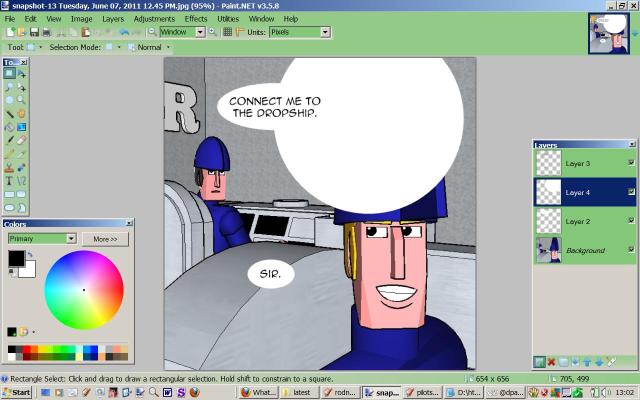This screenshot has height=400, width=640.
Task: Open the Adjustments menu
Action: [153, 18]
